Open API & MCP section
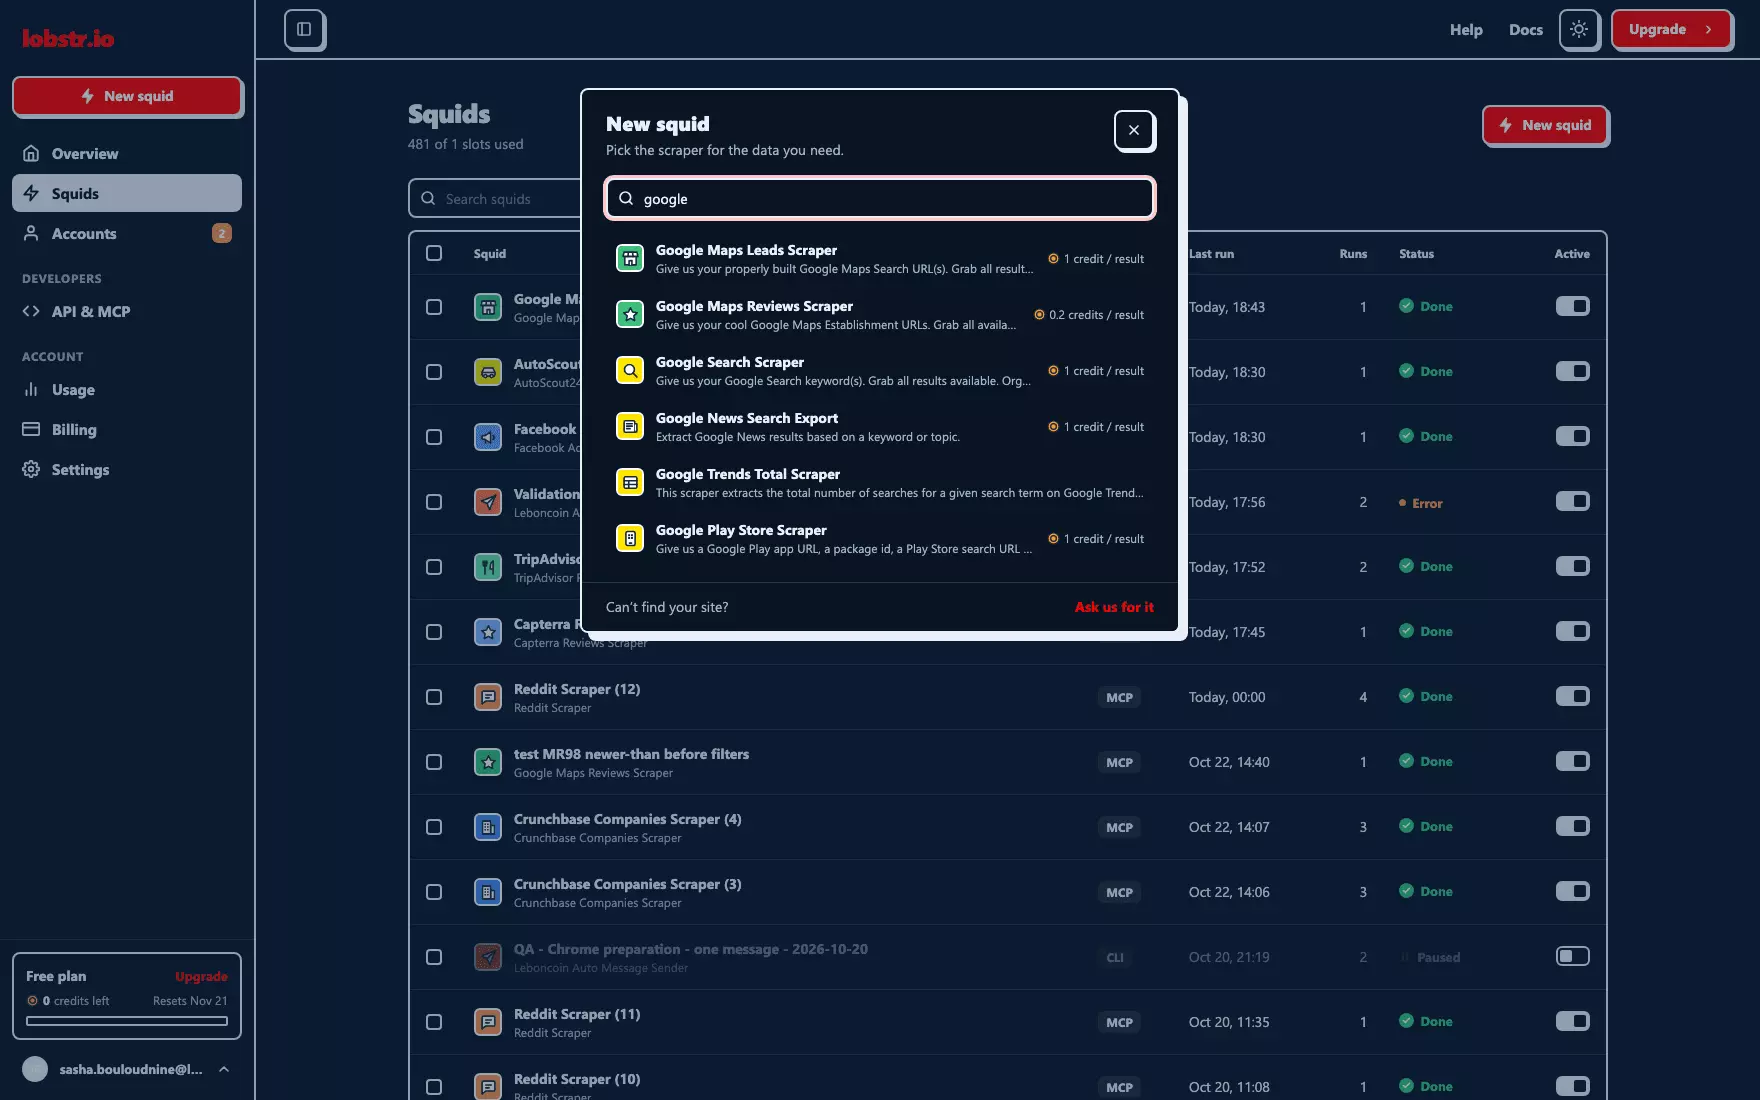Image resolution: width=1760 pixels, height=1100 pixels. [x=127, y=311]
